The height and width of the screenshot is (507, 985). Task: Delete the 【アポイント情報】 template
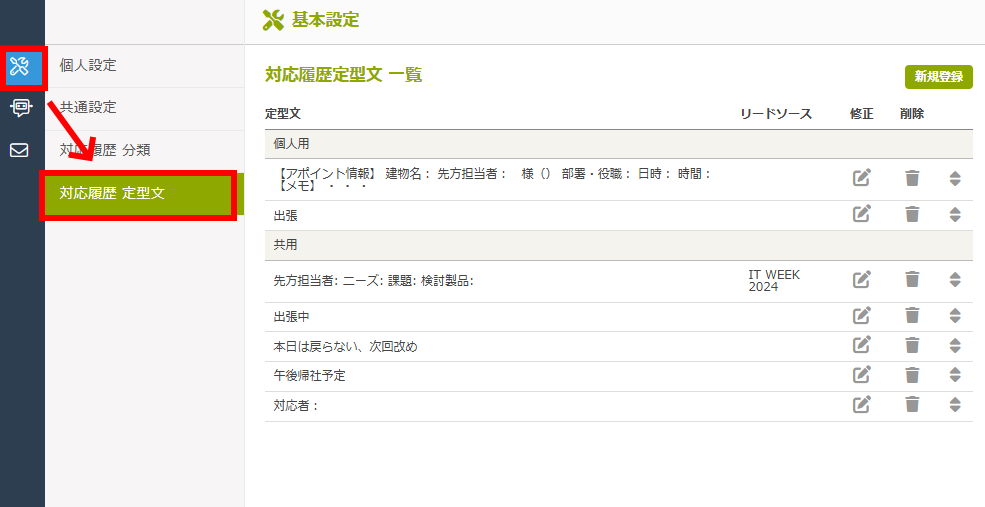912,178
